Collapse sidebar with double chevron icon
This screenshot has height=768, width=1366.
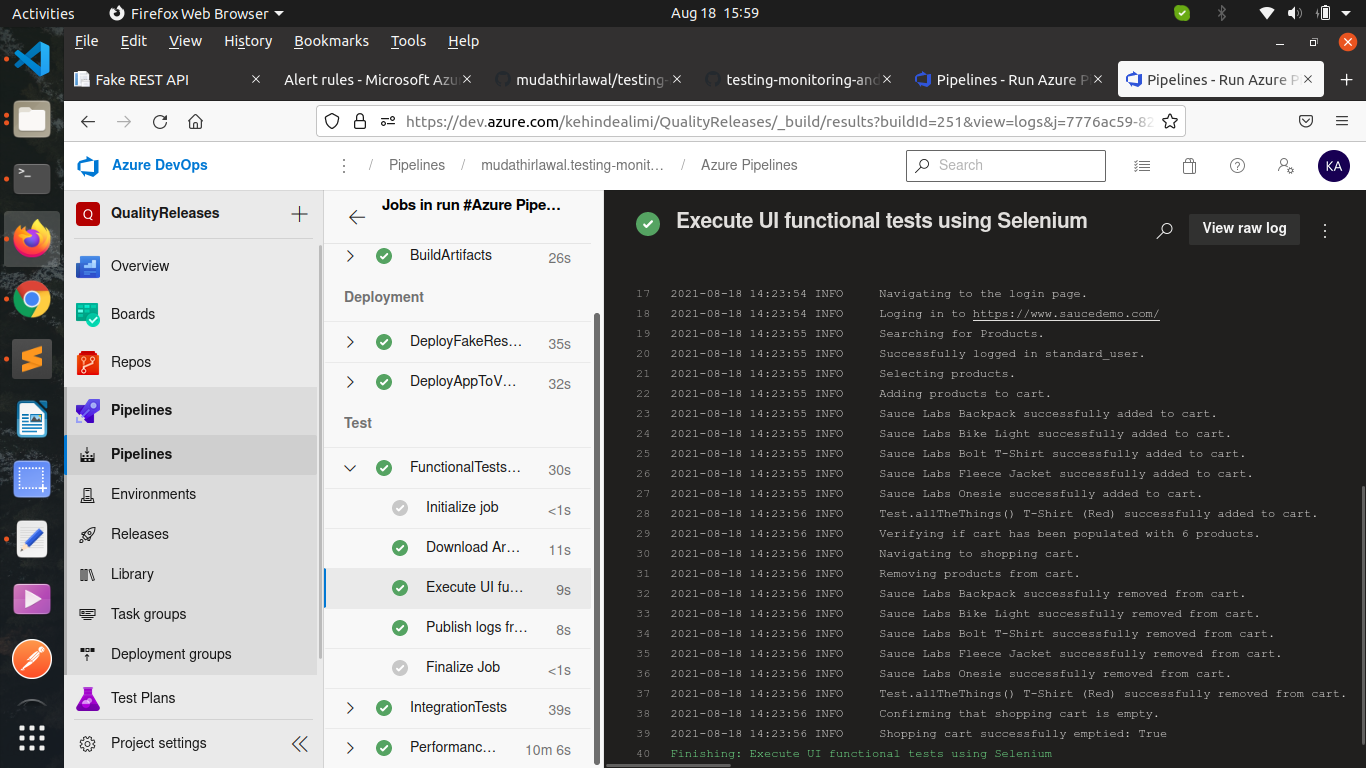(299, 743)
